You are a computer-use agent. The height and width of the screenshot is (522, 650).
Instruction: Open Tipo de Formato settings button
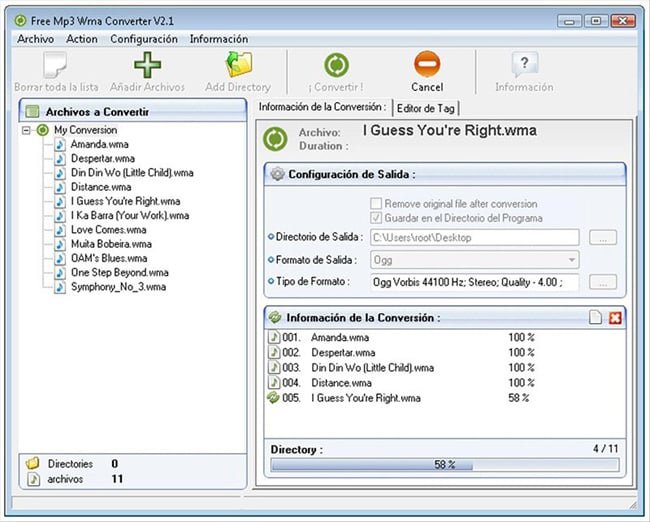(x=602, y=282)
